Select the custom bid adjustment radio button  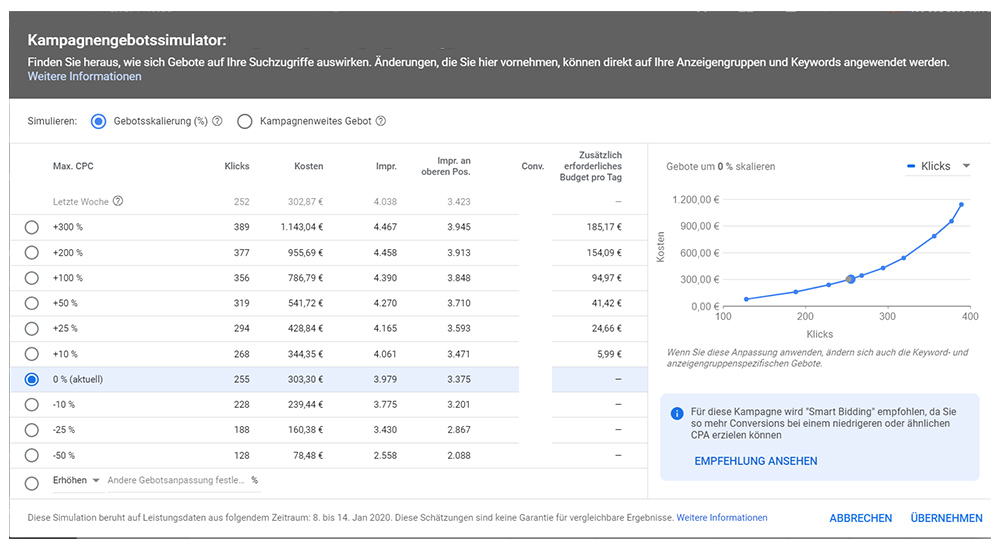pos(31,484)
